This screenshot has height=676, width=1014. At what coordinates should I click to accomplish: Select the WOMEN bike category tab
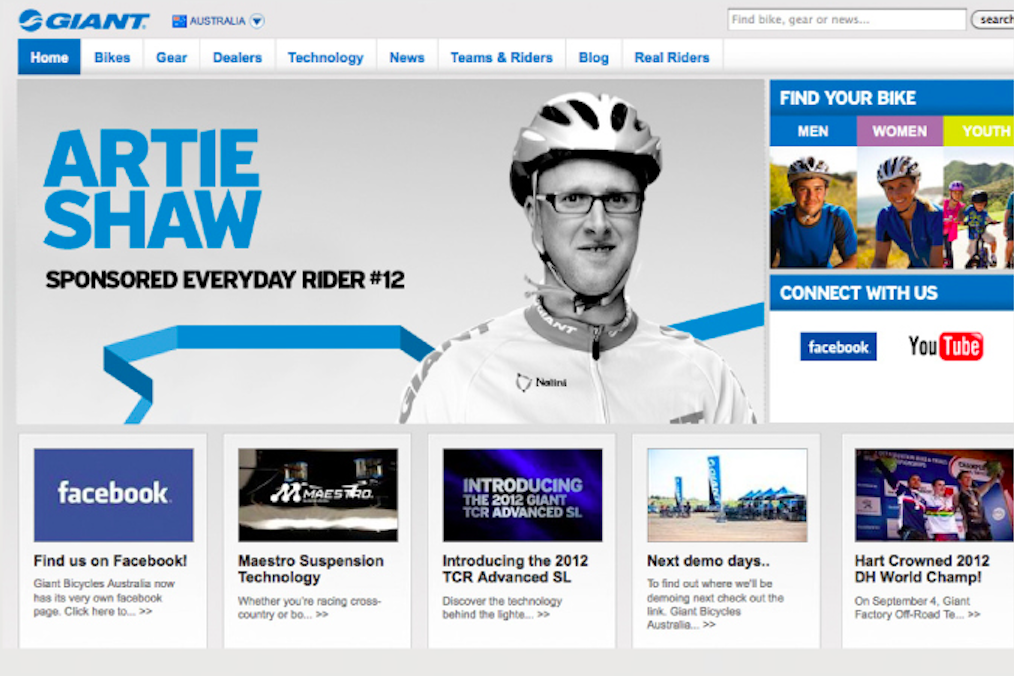pyautogui.click(x=900, y=131)
